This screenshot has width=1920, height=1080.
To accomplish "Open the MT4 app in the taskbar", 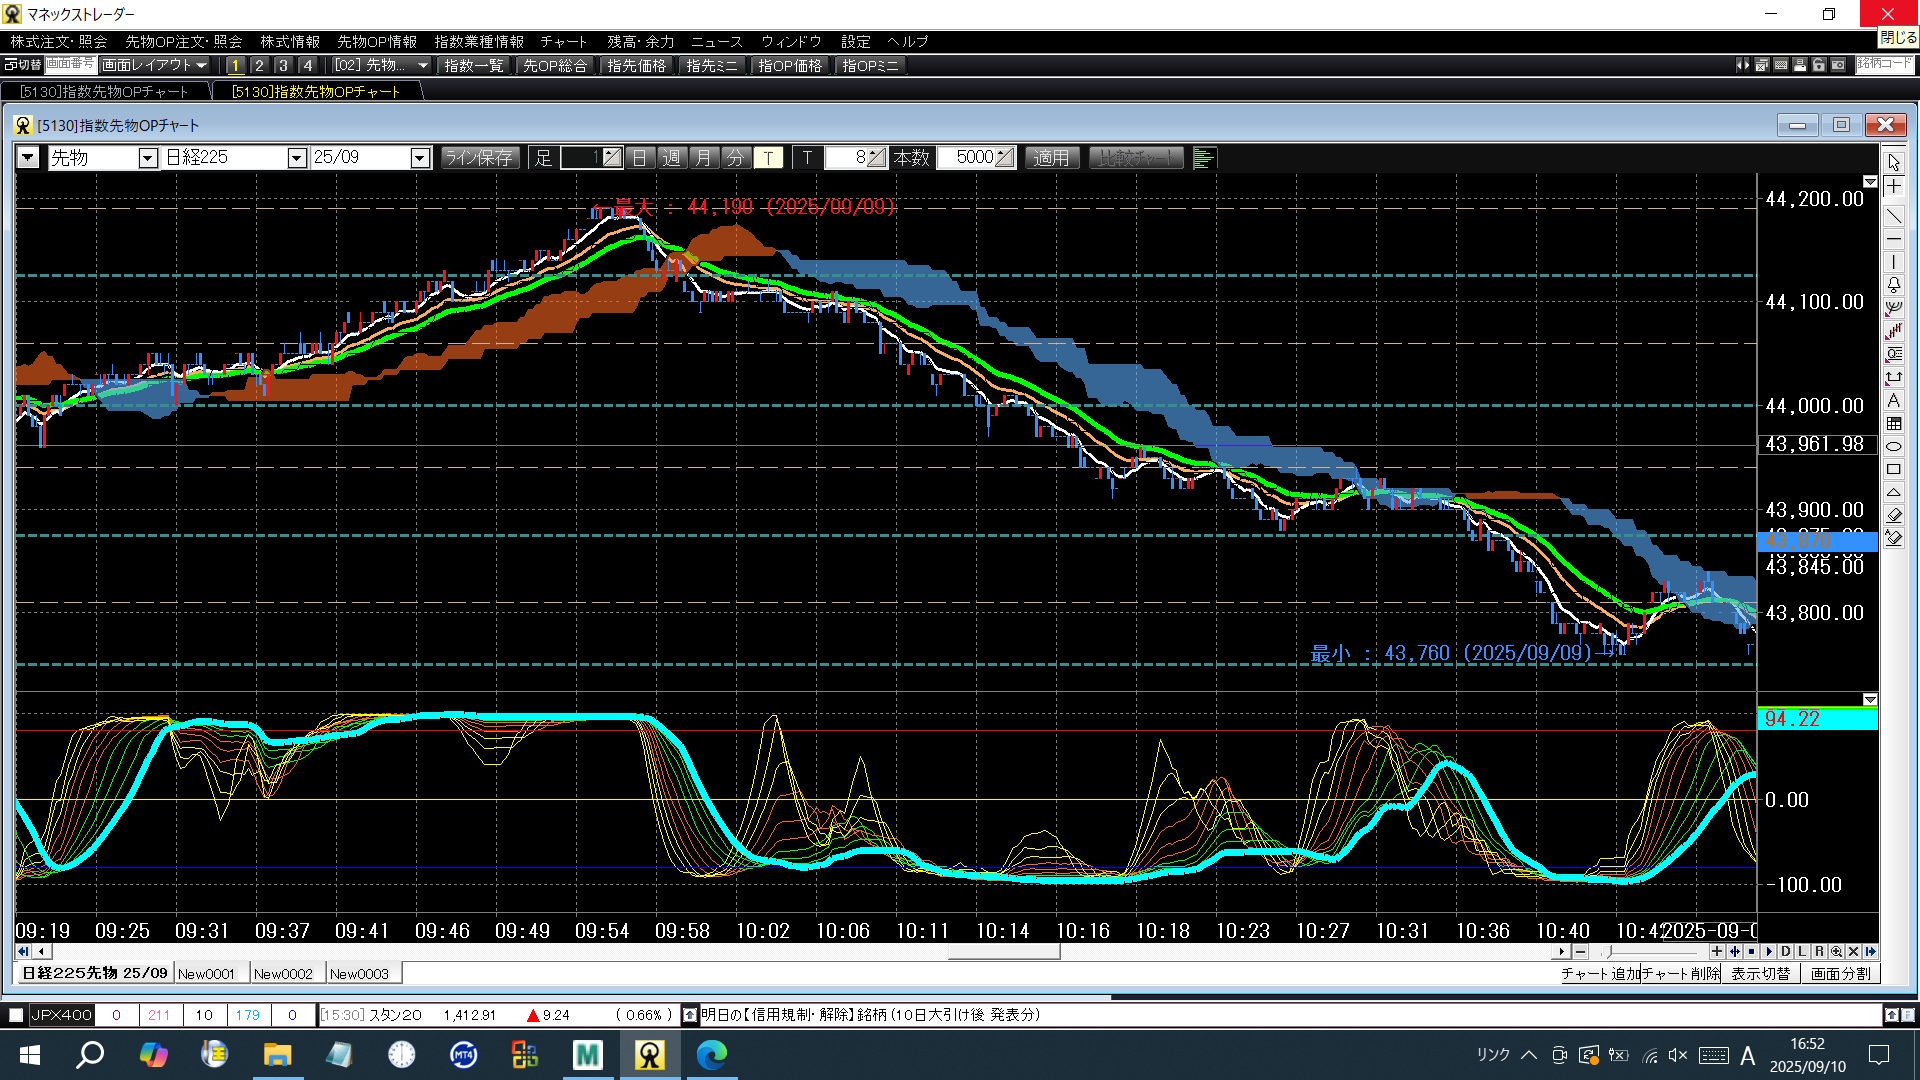I will click(463, 1055).
